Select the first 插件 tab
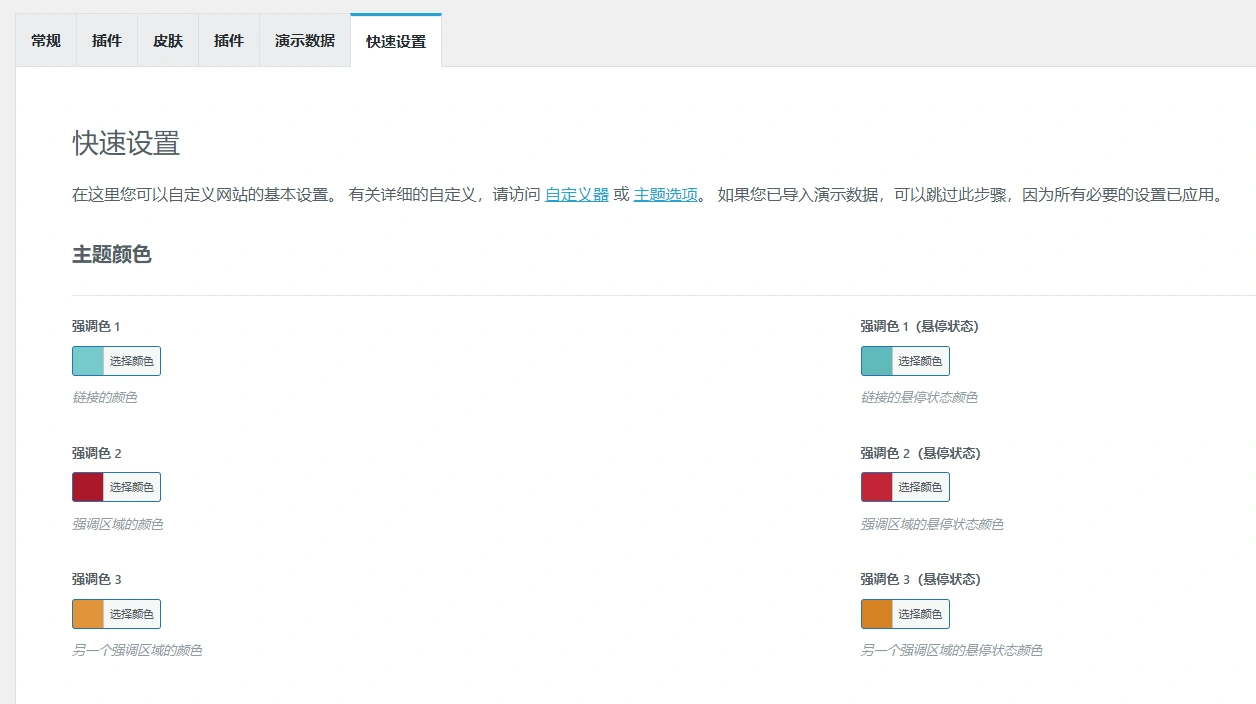Viewport: 1256px width, 704px height. click(106, 40)
